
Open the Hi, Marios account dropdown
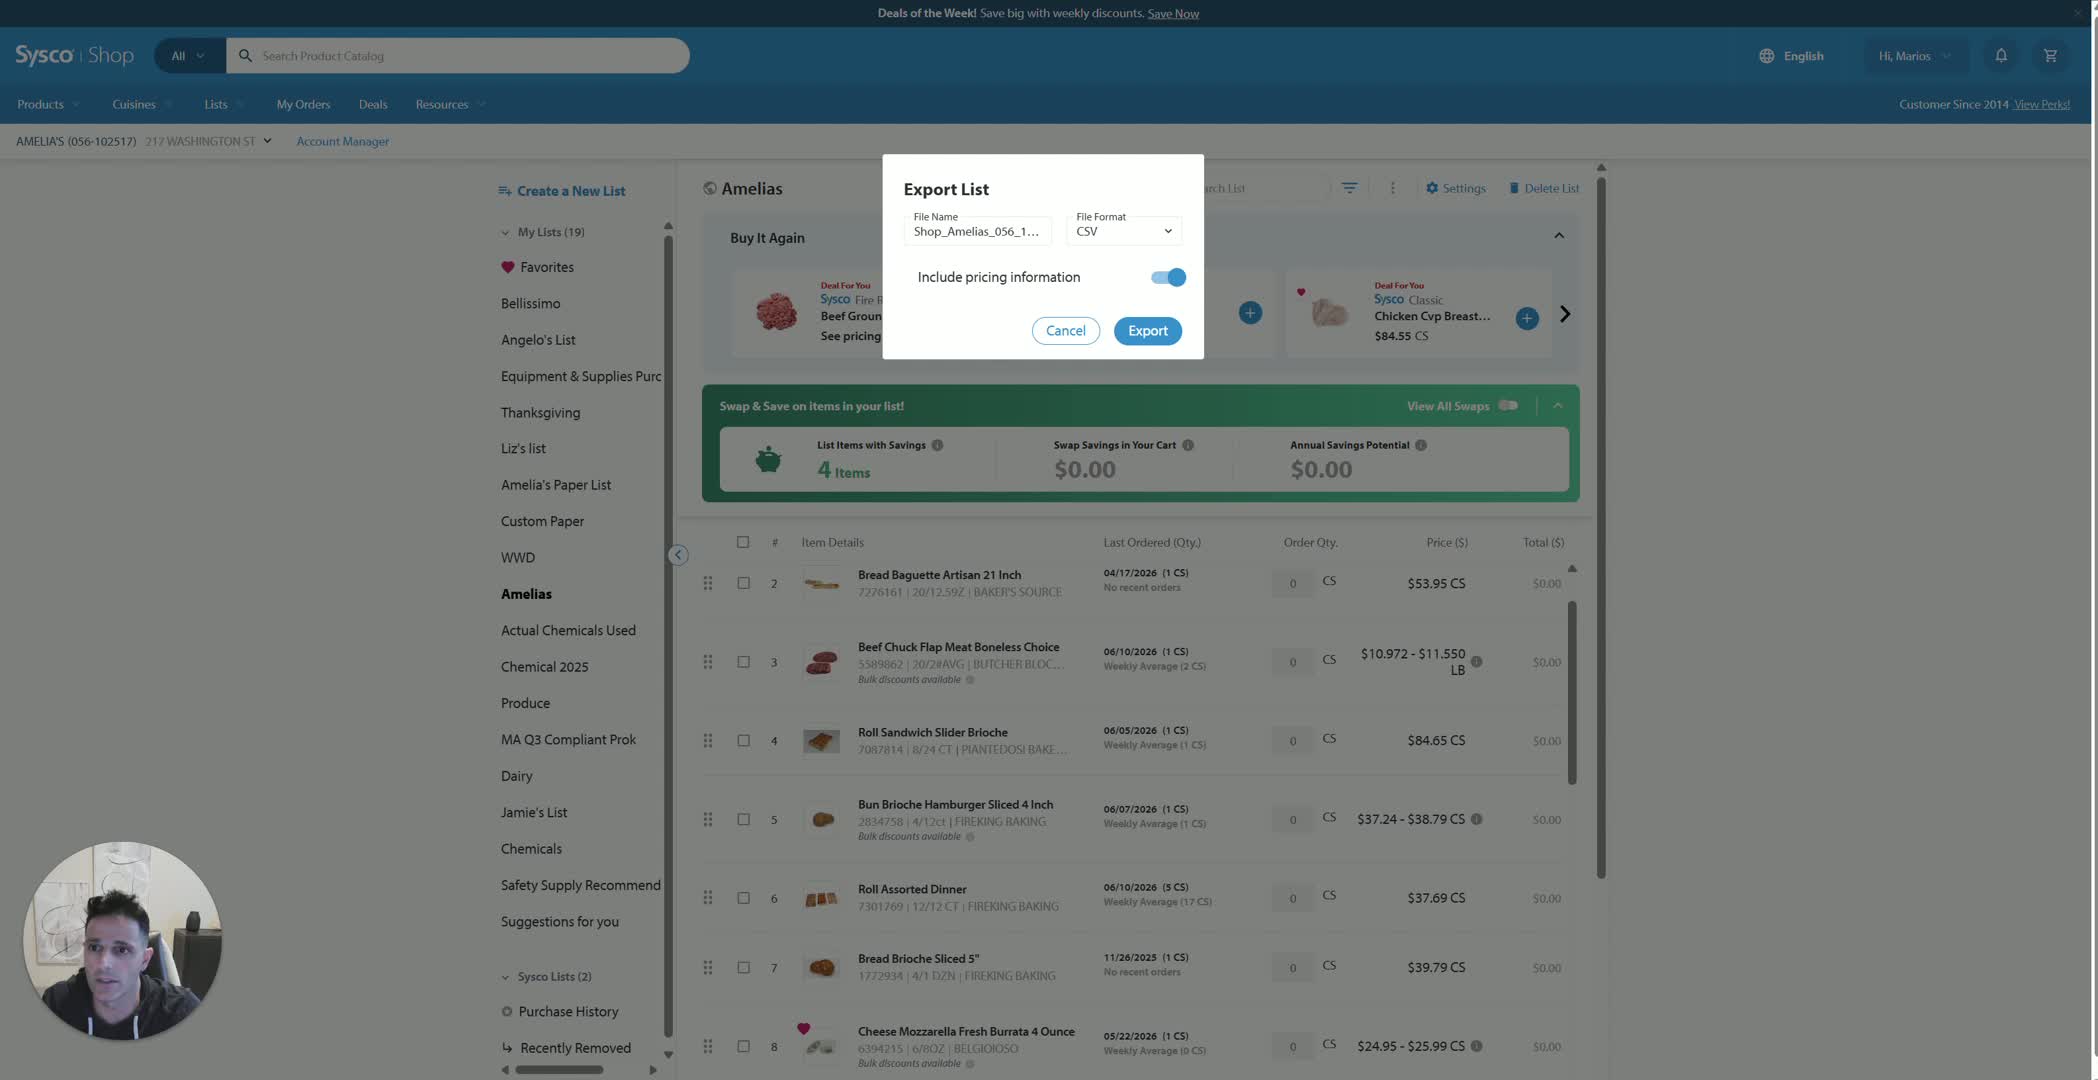coord(1914,56)
